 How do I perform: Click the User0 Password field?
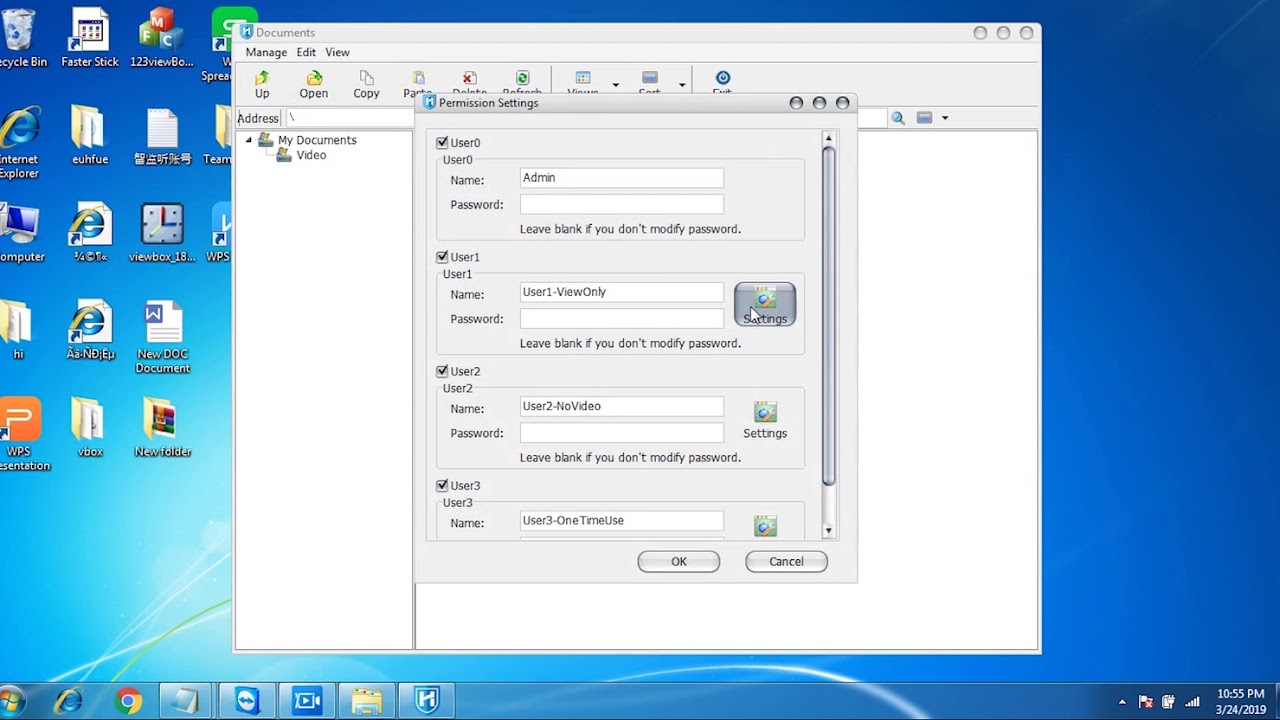621,204
